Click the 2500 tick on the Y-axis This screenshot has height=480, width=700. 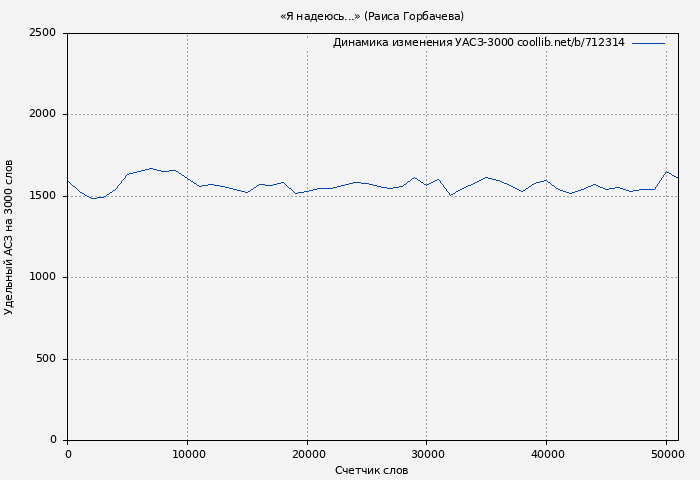tap(42, 33)
